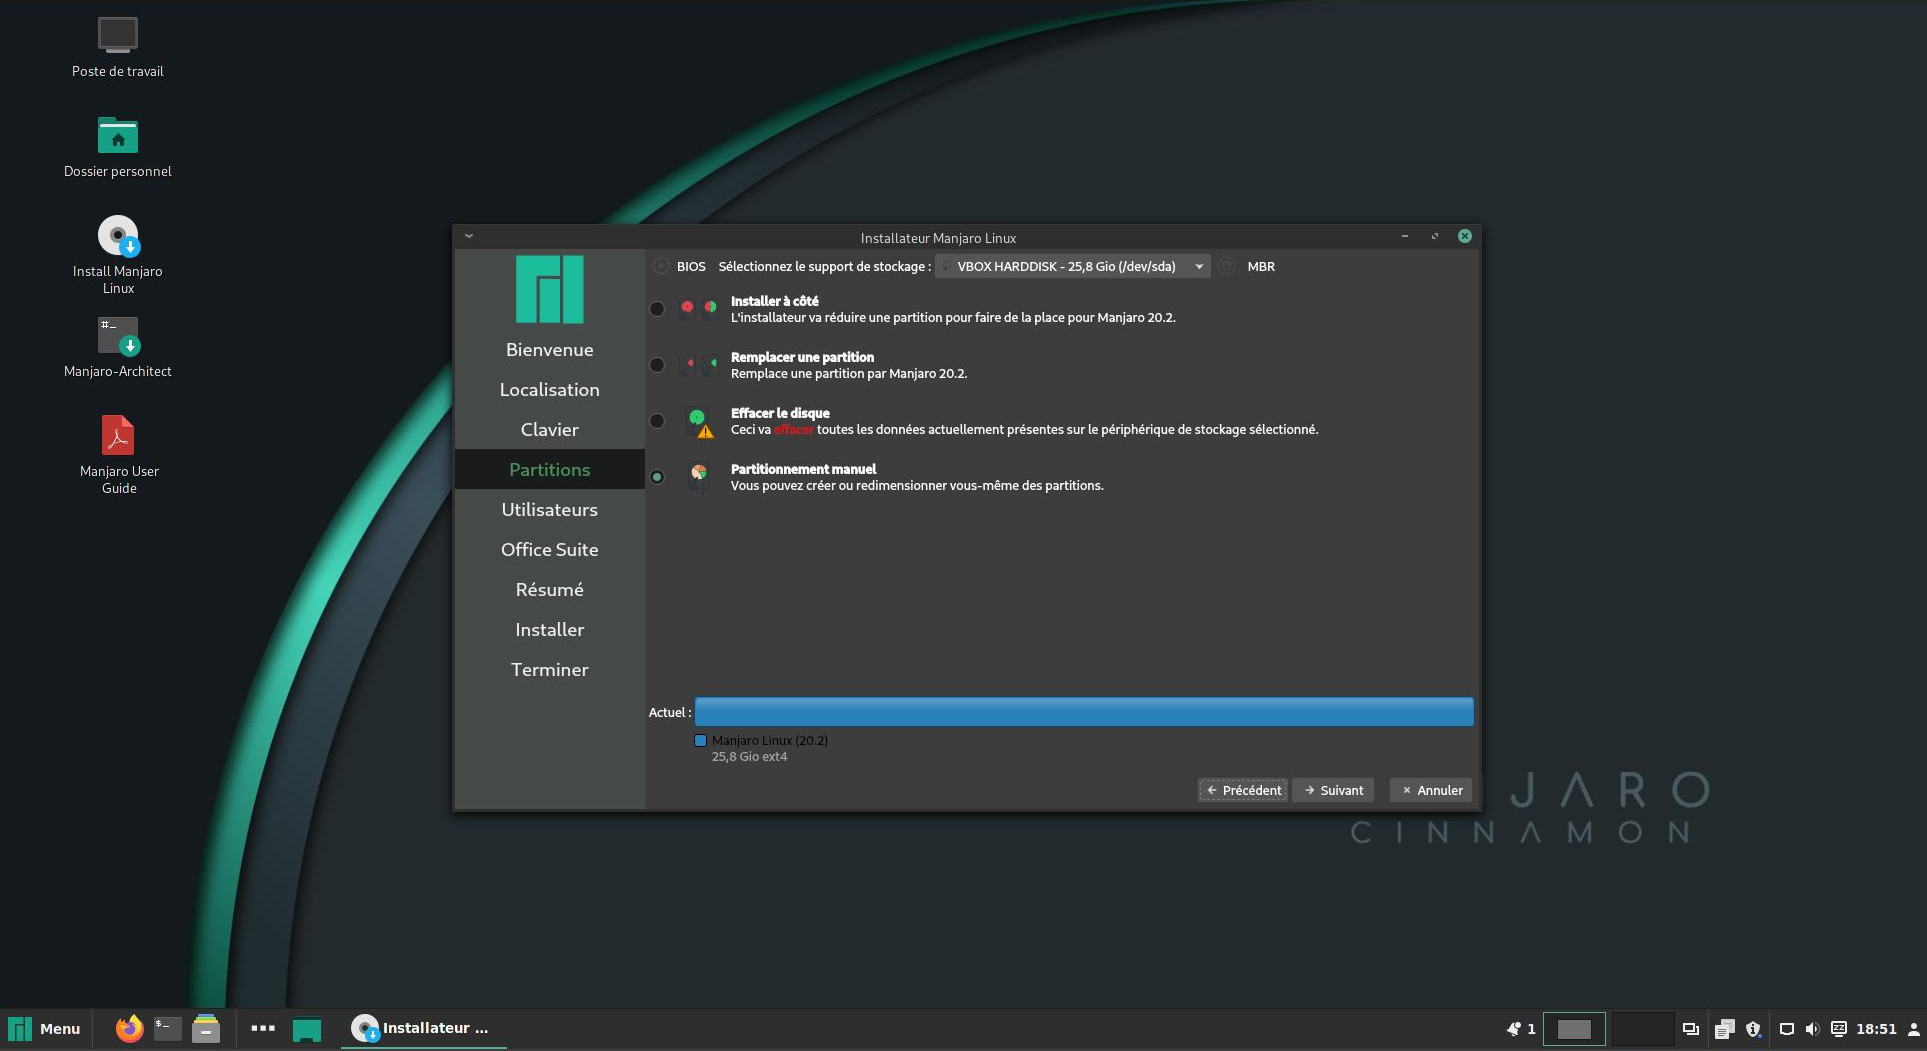Switch to the second workspace
1927x1051 pixels.
[1642, 1029]
